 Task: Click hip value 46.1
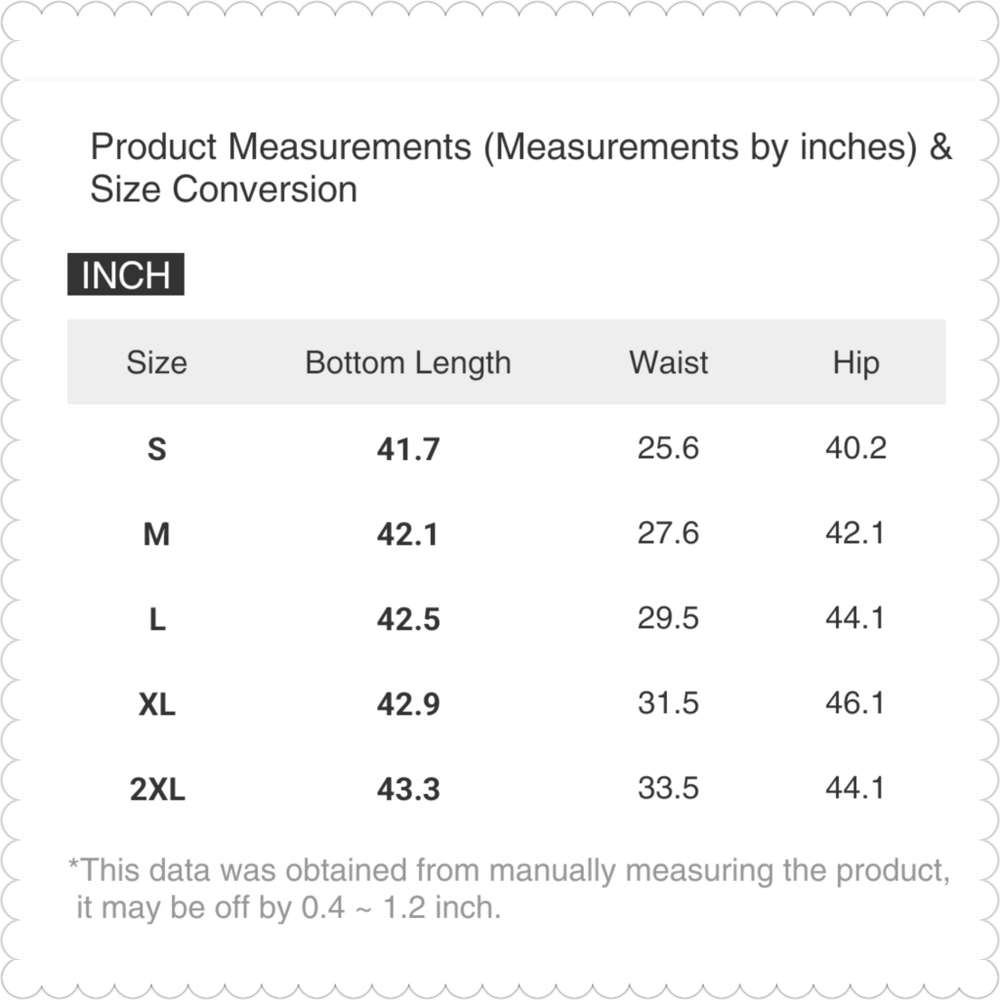[x=856, y=703]
